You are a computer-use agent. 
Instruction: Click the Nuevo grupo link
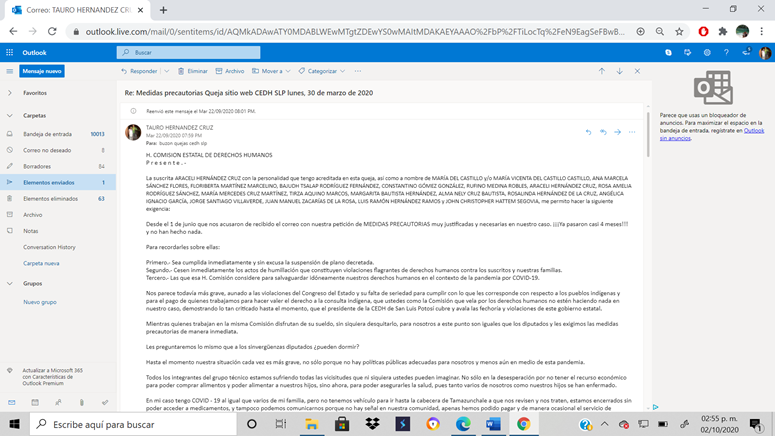click(40, 302)
